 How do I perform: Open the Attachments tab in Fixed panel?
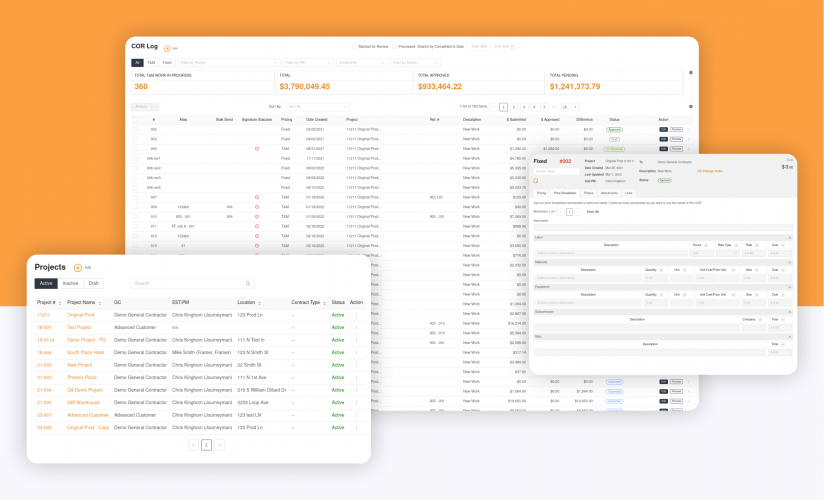(609, 193)
